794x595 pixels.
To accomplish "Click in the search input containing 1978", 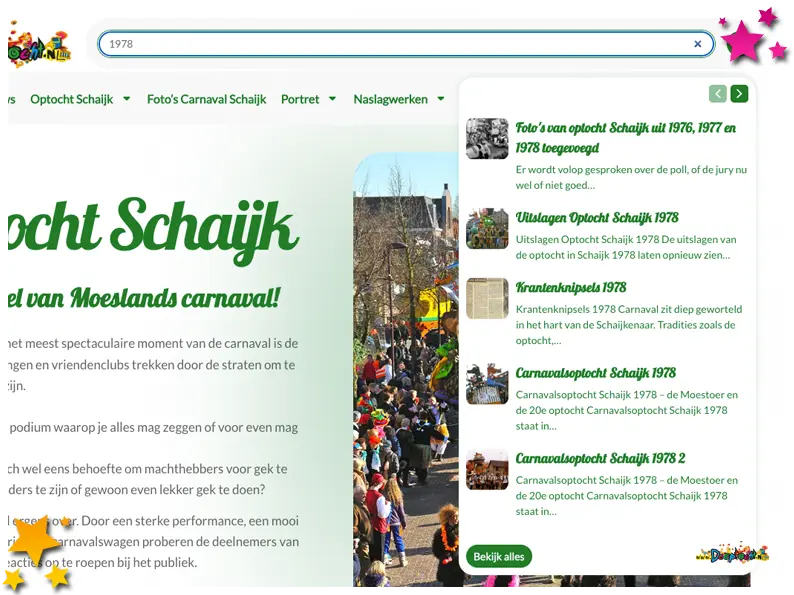I will coord(400,44).
